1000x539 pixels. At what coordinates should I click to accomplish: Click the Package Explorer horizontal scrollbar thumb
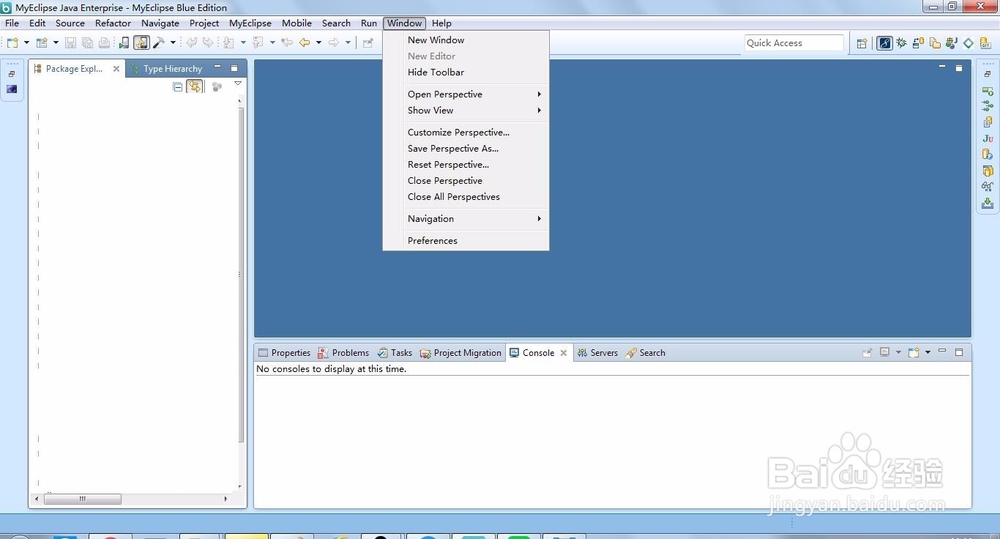tap(82, 499)
